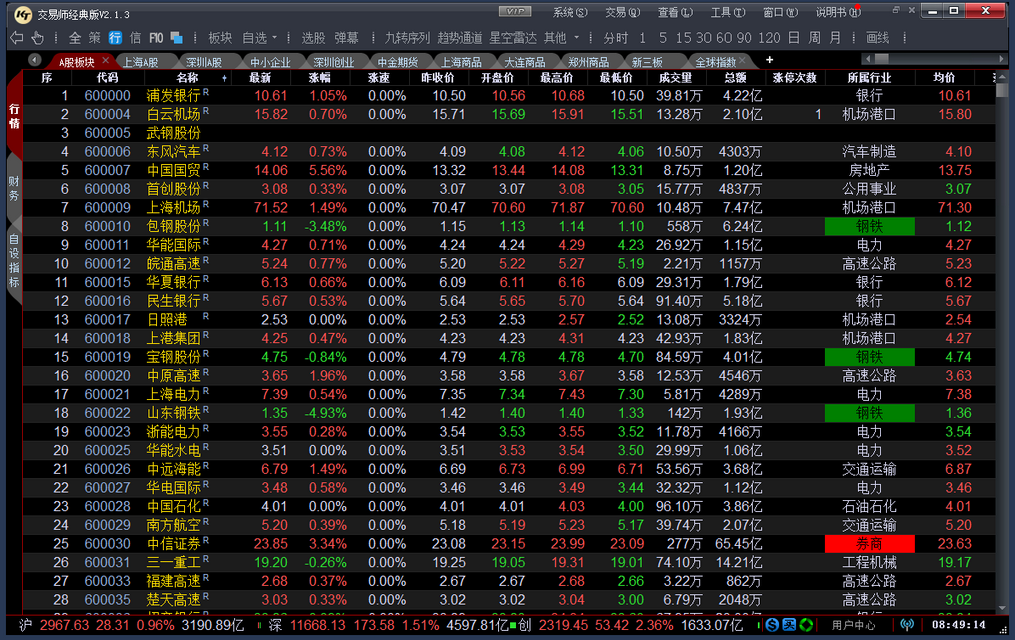This screenshot has width=1015, height=640.
Task: Select the 日 daily period
Action: point(794,38)
